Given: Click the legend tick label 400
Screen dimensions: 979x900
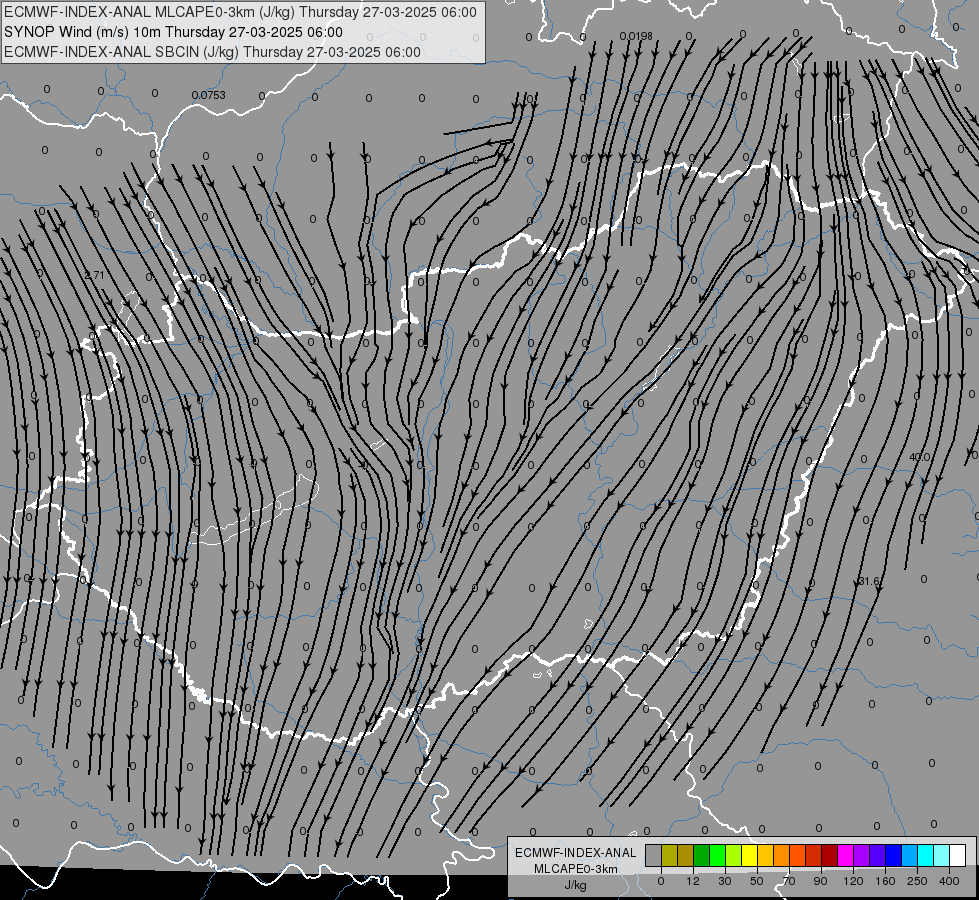Looking at the screenshot, I should click(949, 881).
